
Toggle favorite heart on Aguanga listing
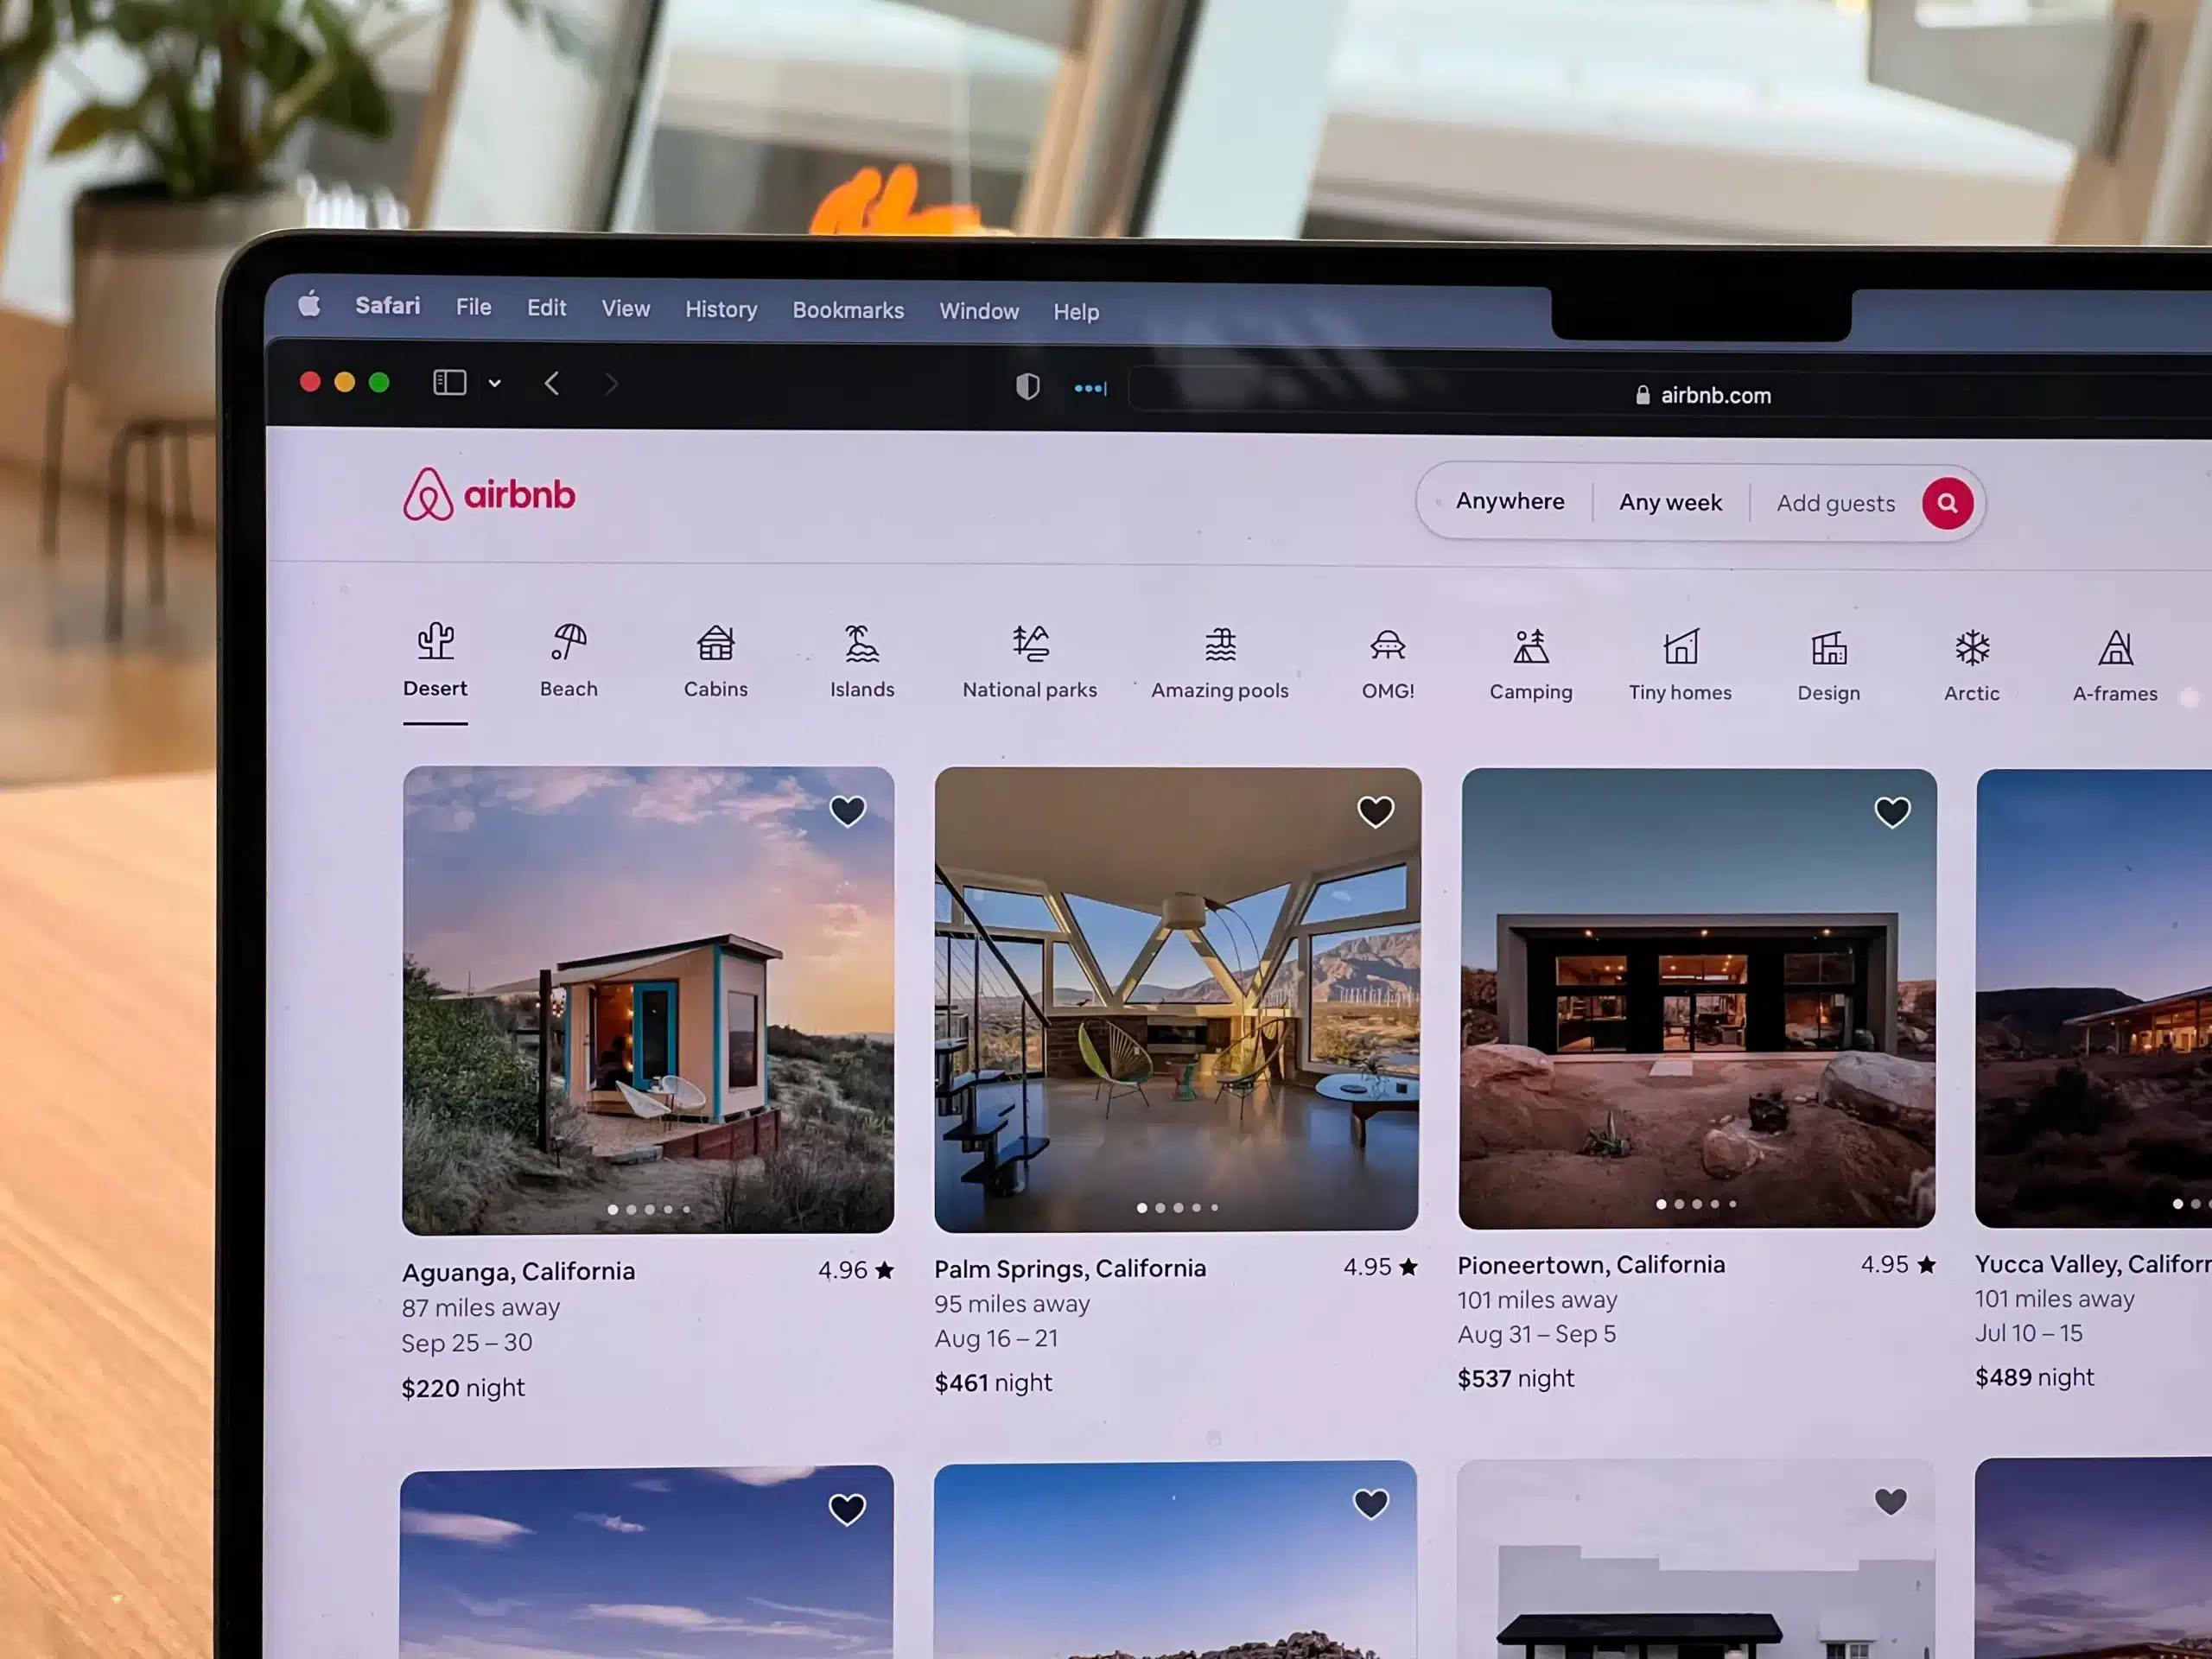coord(847,809)
